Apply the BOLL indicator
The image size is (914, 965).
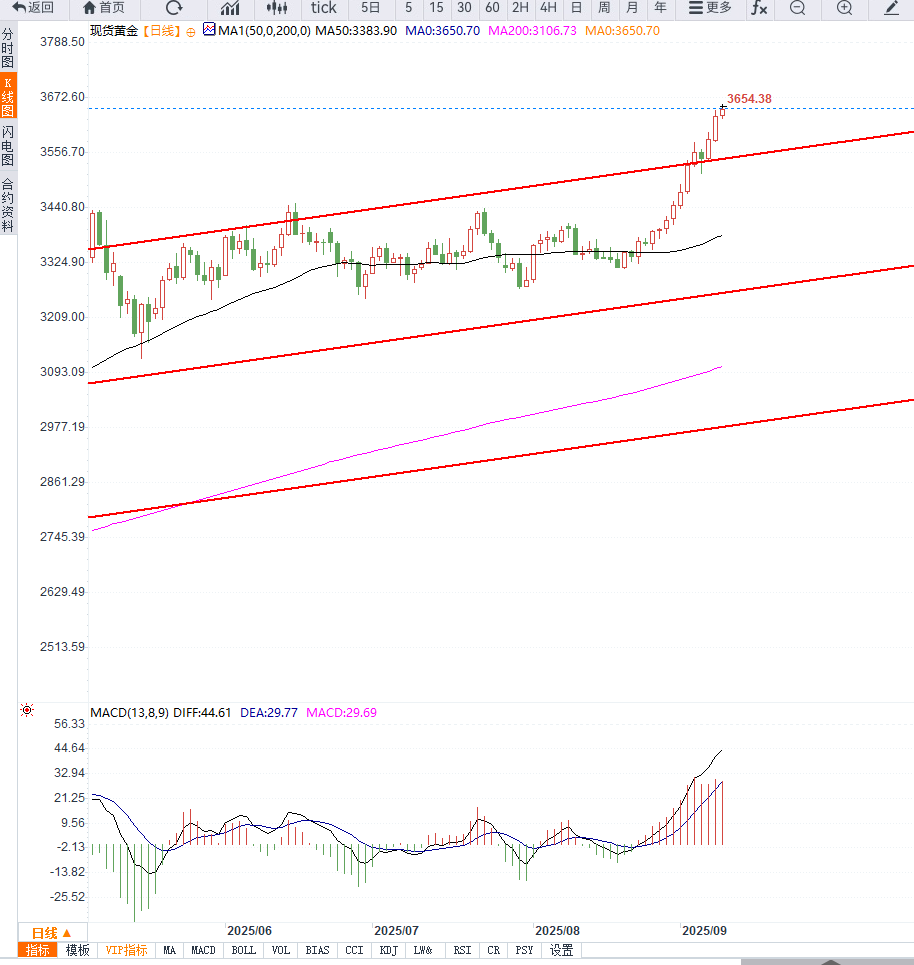pos(244,950)
